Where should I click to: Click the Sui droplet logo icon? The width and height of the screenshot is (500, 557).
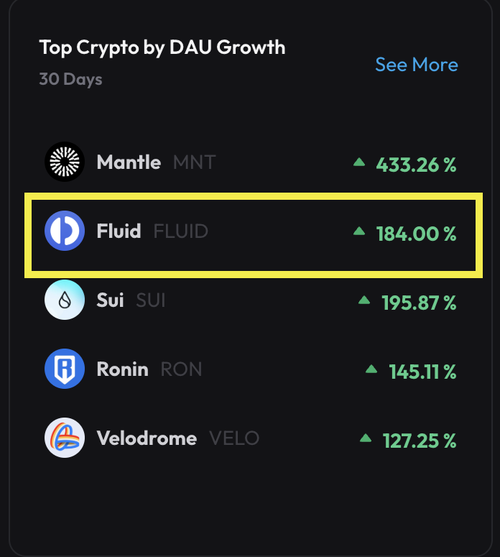pyautogui.click(x=65, y=300)
